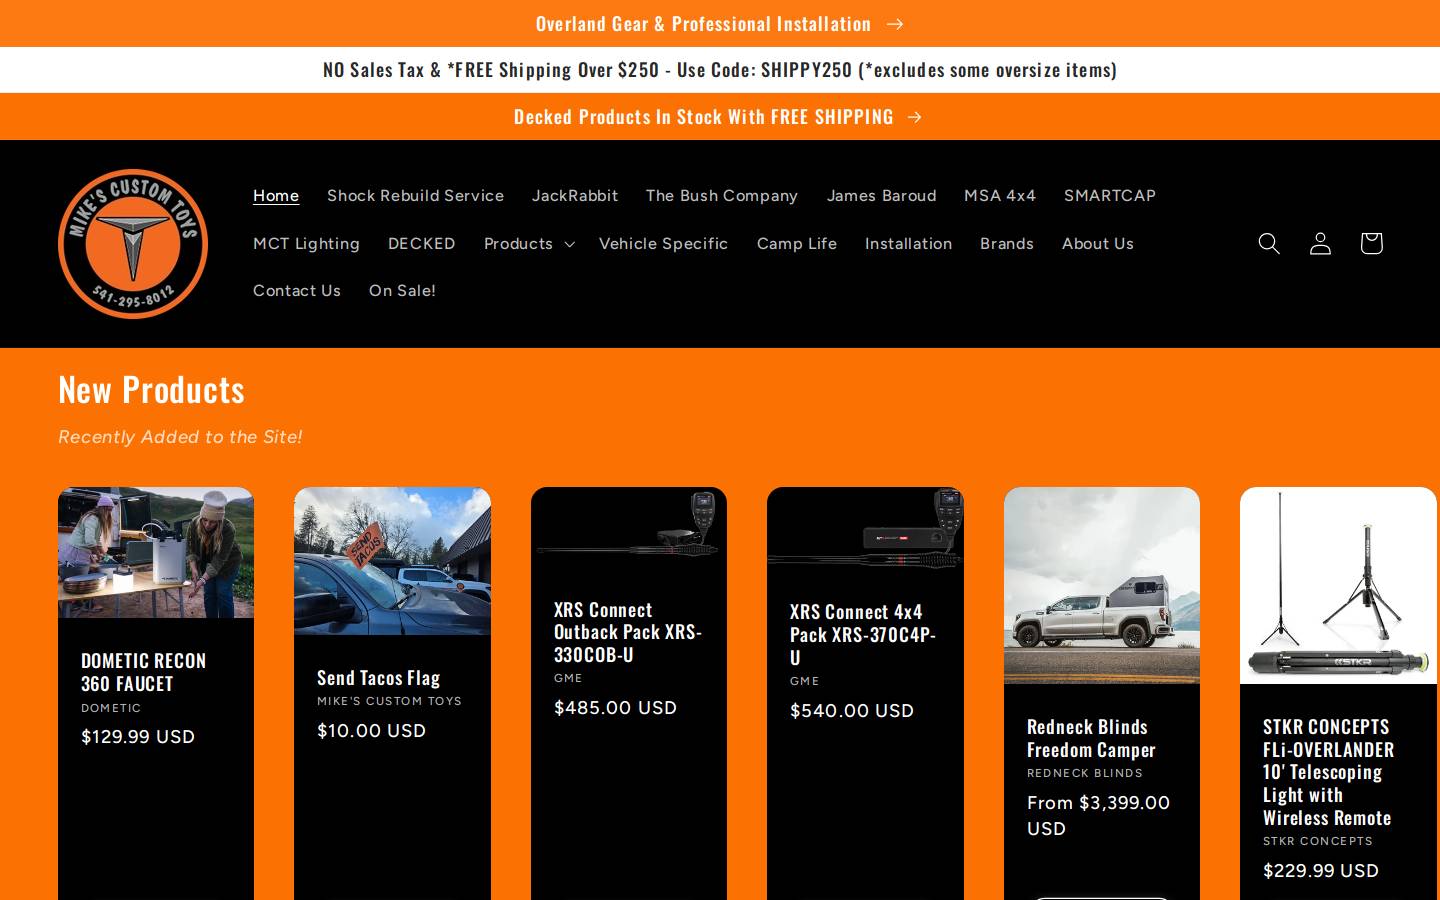Open STKR CONCEPTS FLi-OVERLANDER product link
1440x900 pixels.
click(x=1328, y=772)
